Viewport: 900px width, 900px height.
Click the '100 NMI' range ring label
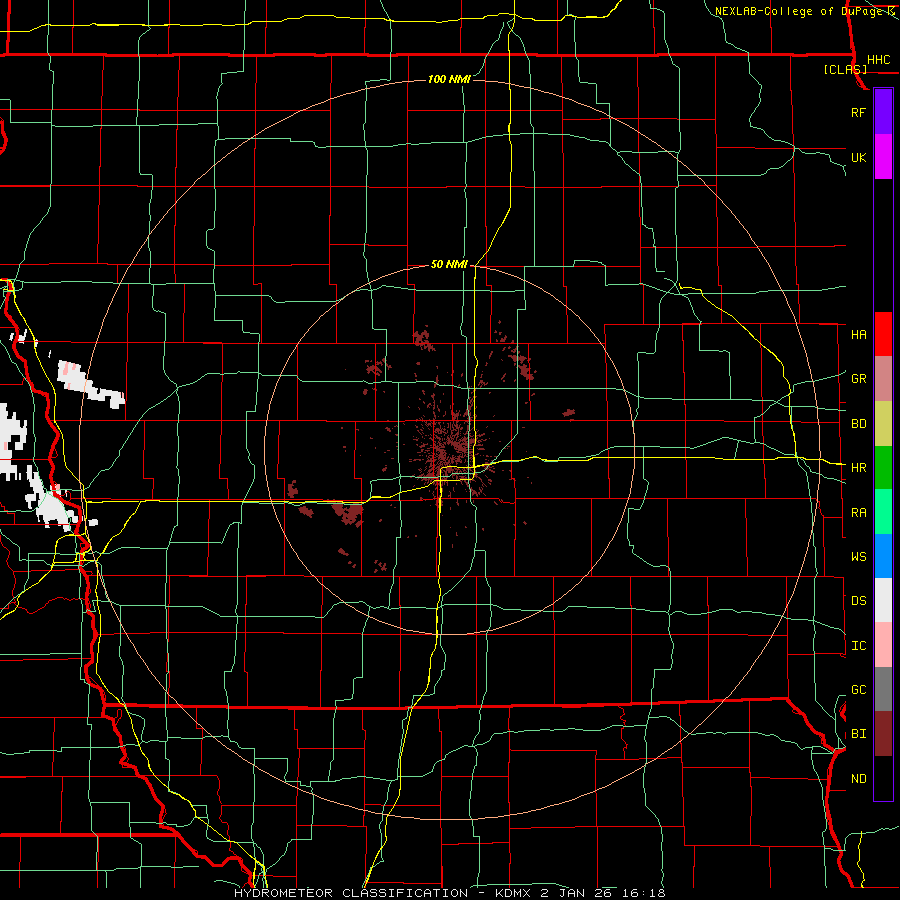(x=449, y=79)
